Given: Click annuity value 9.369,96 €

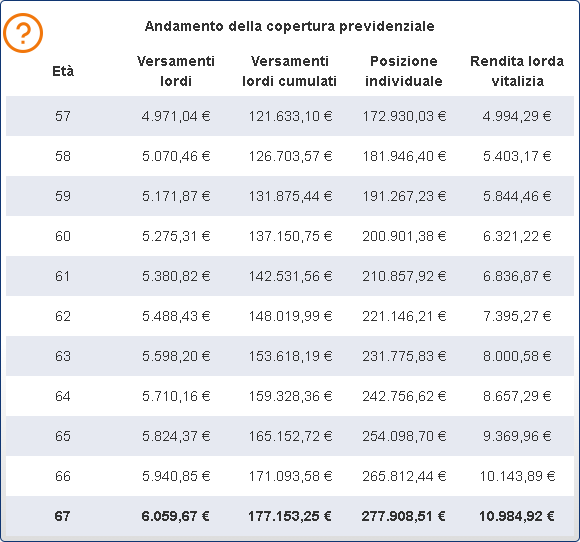Looking at the screenshot, I should point(517,436).
